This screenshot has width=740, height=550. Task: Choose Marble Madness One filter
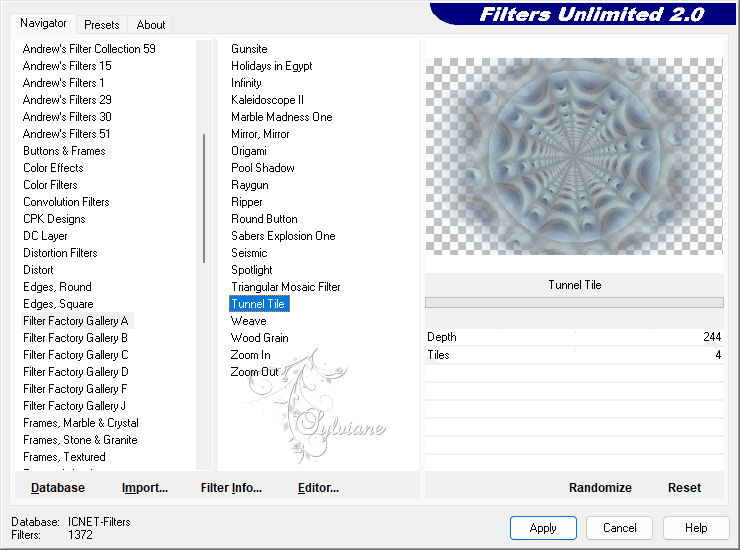point(282,117)
